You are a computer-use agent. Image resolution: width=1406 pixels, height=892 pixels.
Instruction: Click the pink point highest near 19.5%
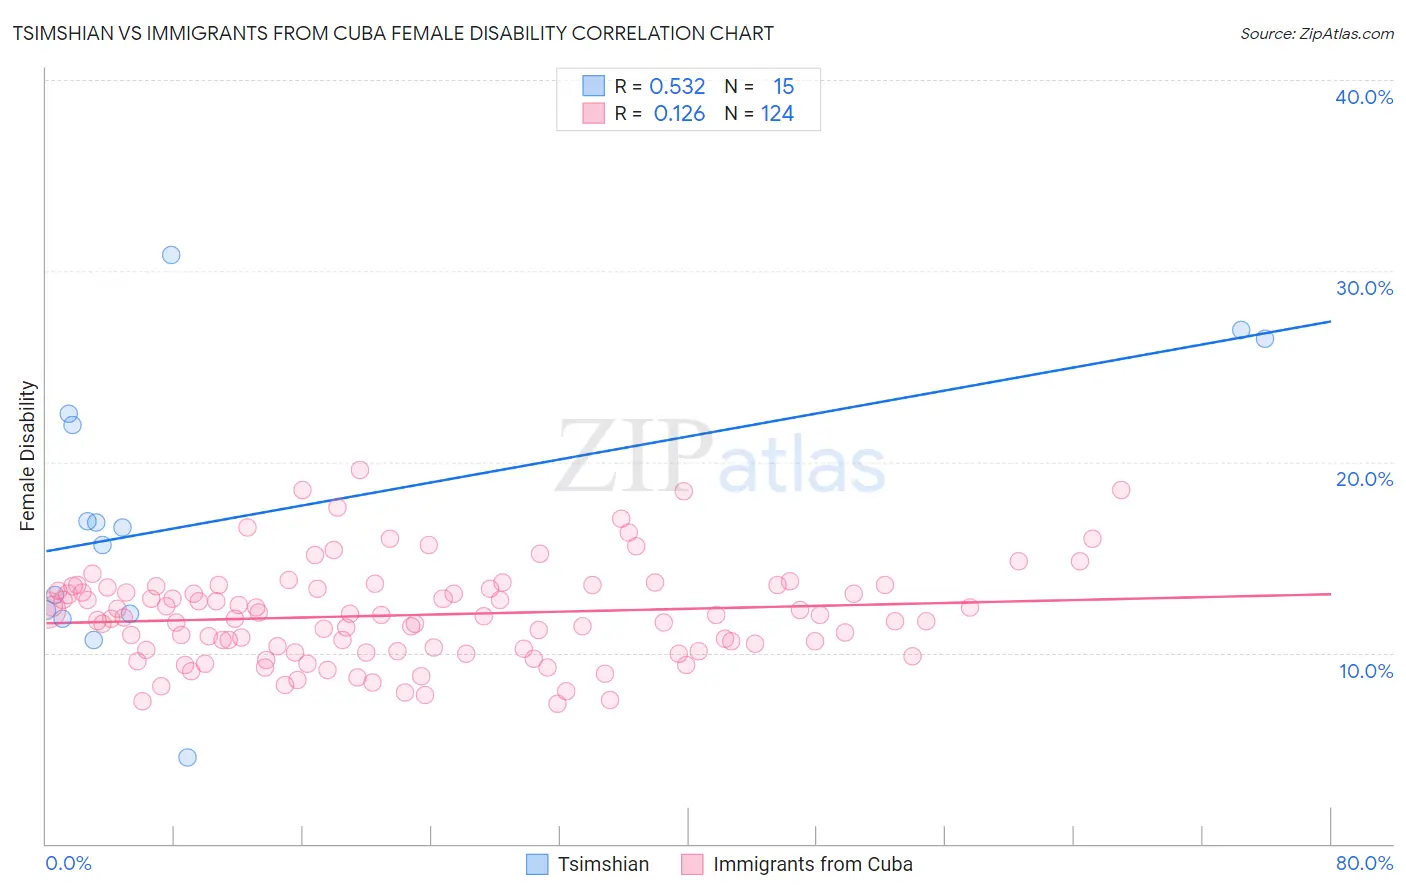point(360,470)
